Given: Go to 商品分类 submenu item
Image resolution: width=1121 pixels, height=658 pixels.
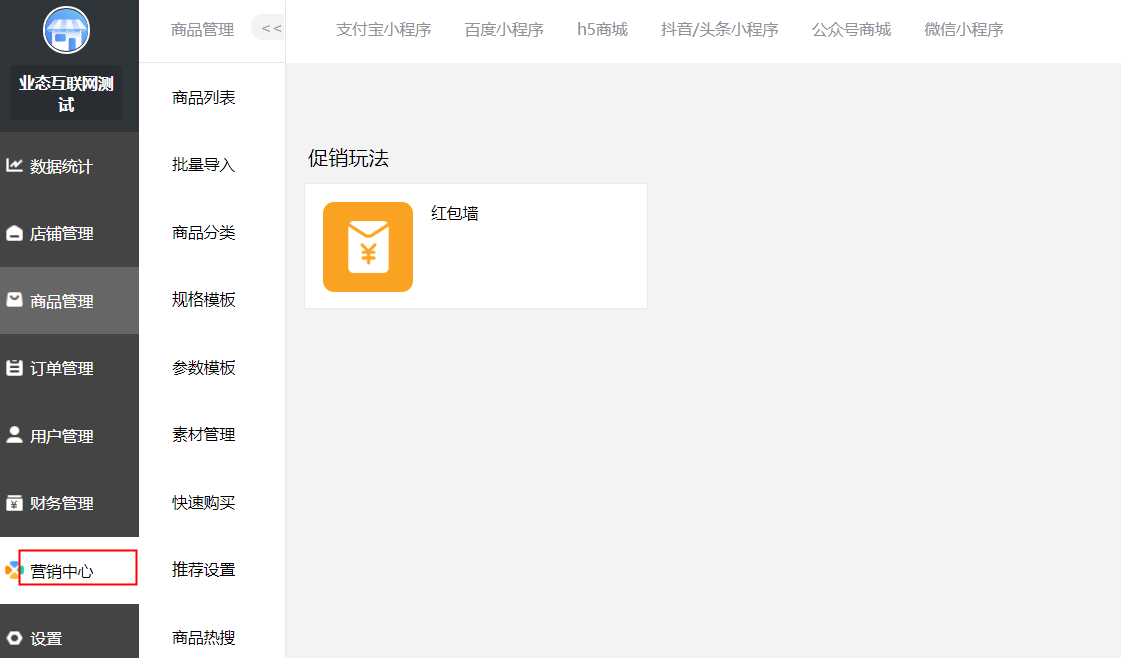Looking at the screenshot, I should click(x=204, y=232).
